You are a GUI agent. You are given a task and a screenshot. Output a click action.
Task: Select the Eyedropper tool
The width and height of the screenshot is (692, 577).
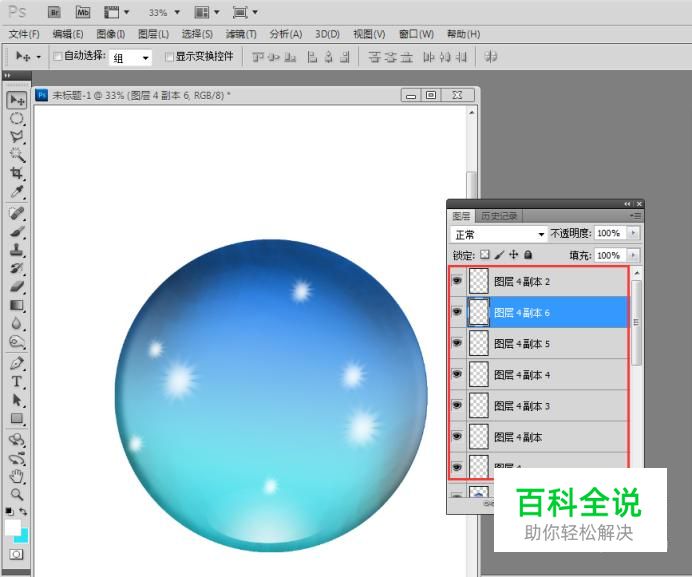point(17,191)
